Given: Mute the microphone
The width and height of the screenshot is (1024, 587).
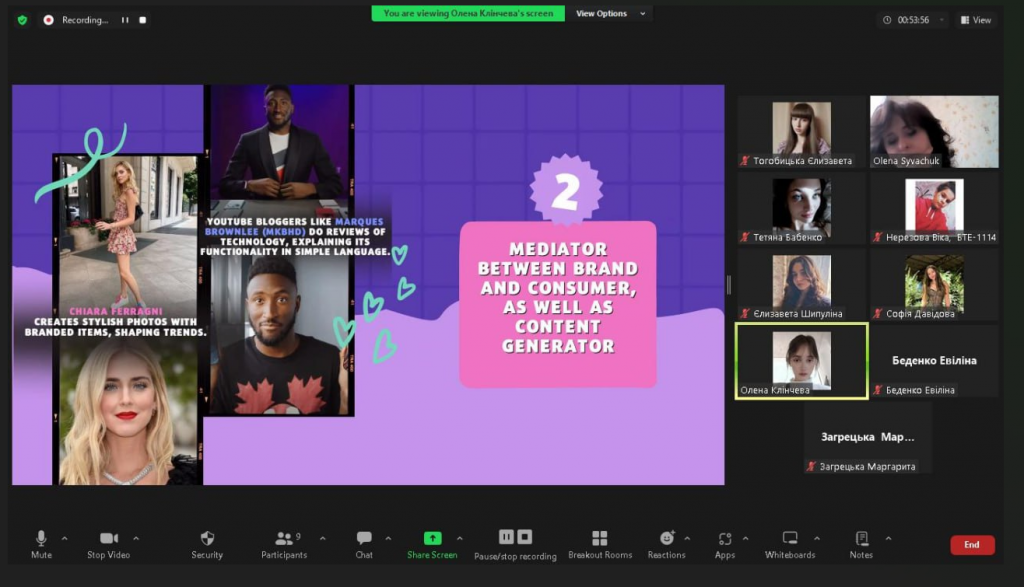Looking at the screenshot, I should [x=41, y=543].
